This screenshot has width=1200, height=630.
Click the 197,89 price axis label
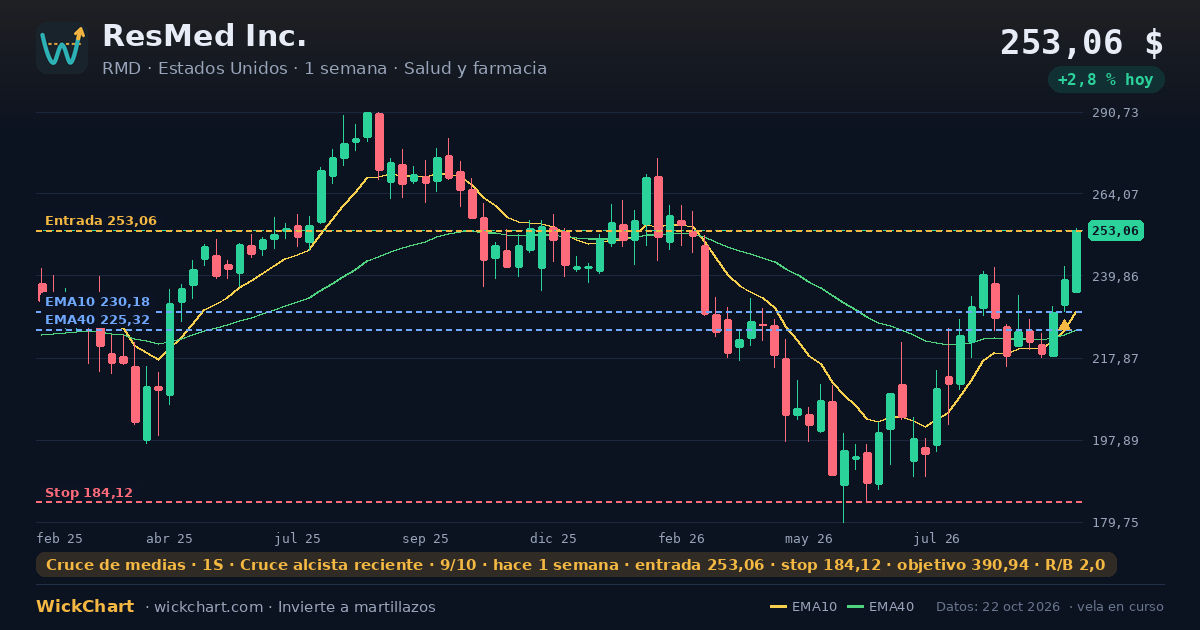[1115, 441]
